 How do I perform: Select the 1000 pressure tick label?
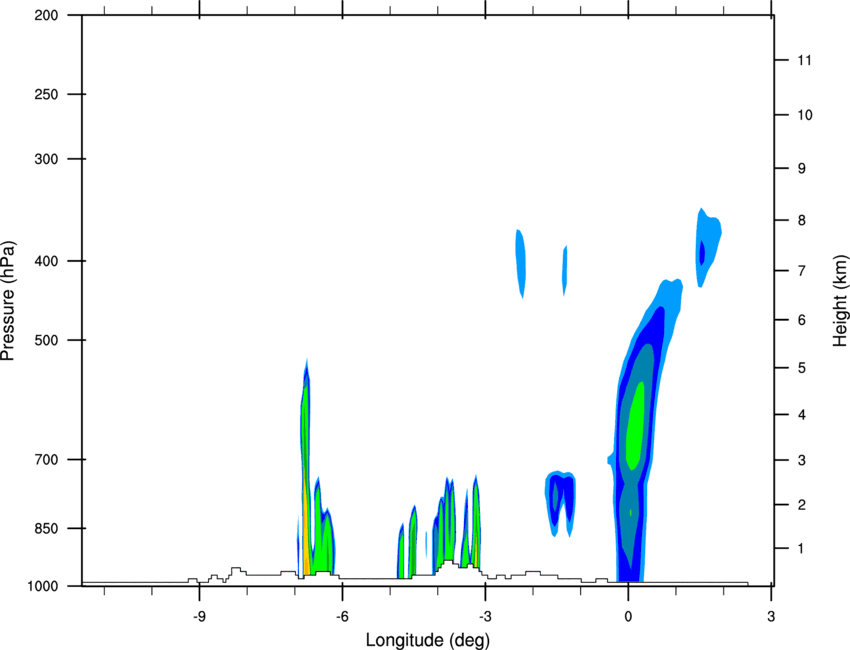click(42, 586)
